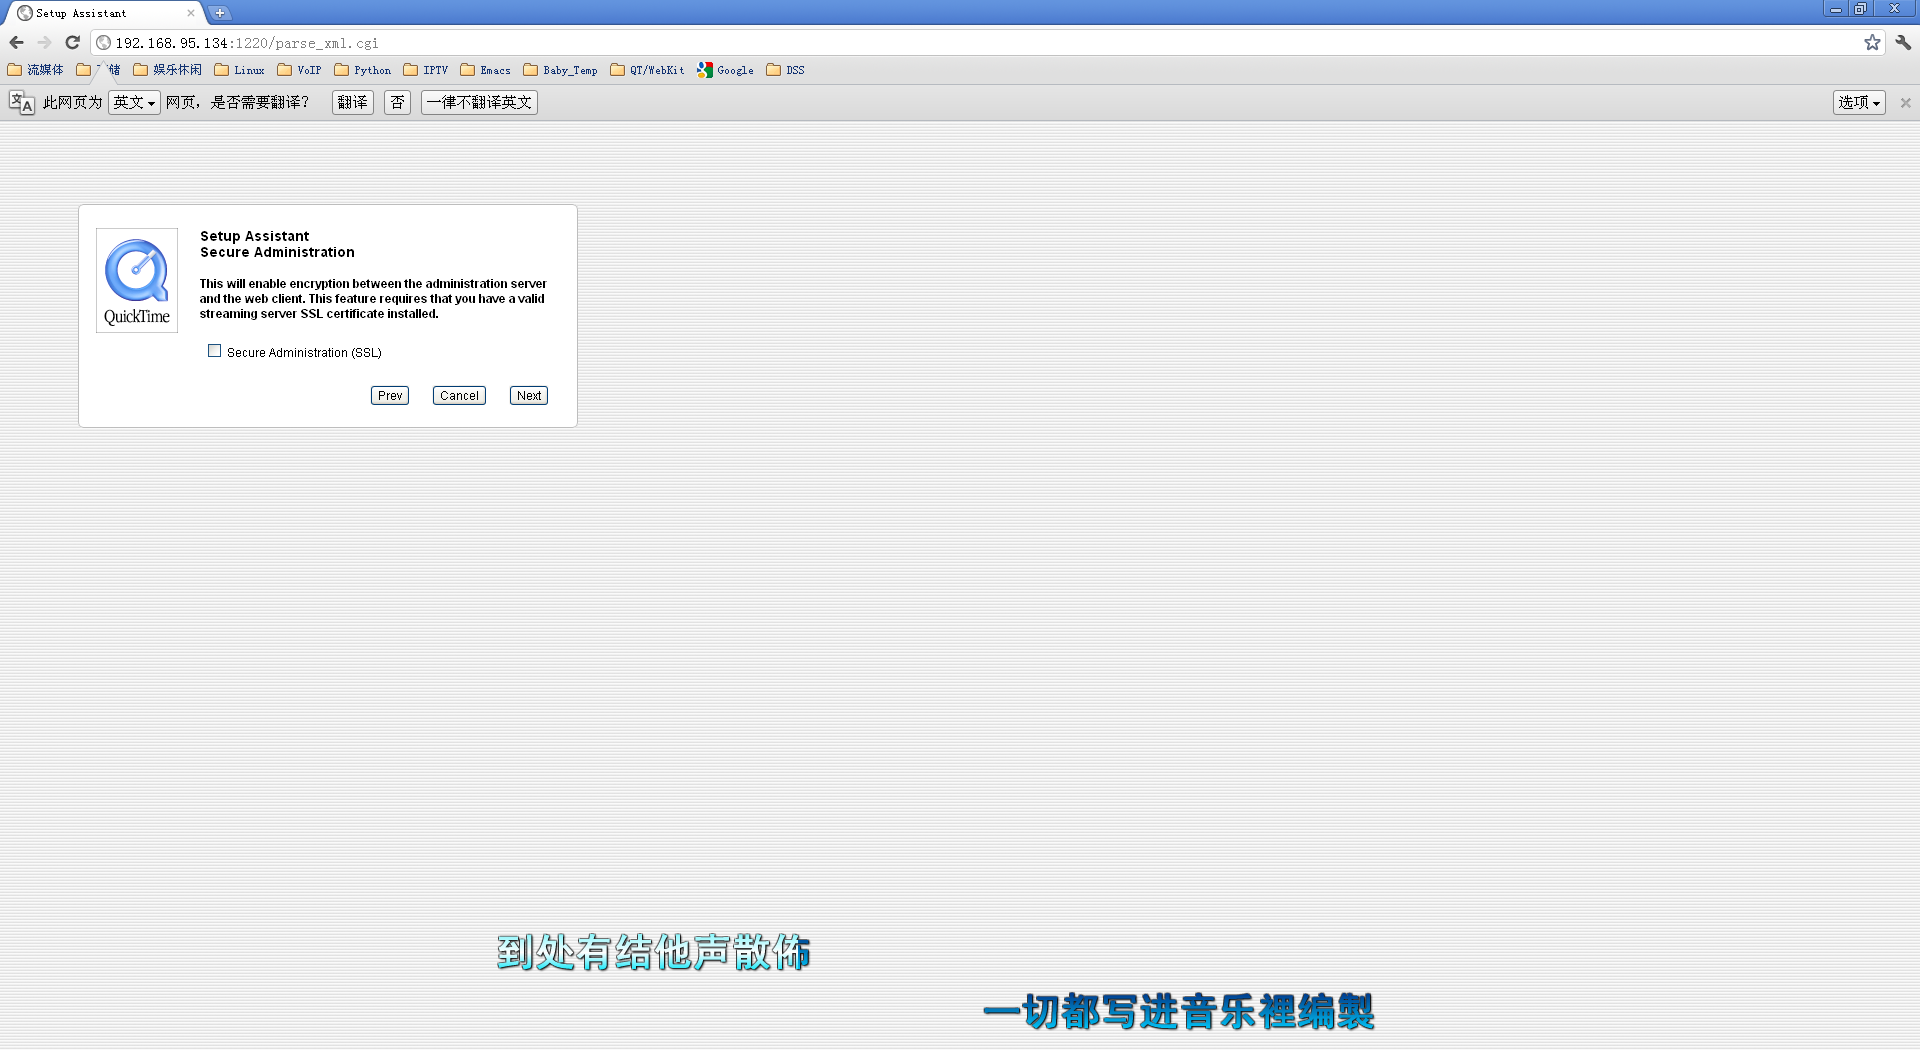Bookmark this page with the star icon
The height and width of the screenshot is (1050, 1920).
pos(1872,42)
